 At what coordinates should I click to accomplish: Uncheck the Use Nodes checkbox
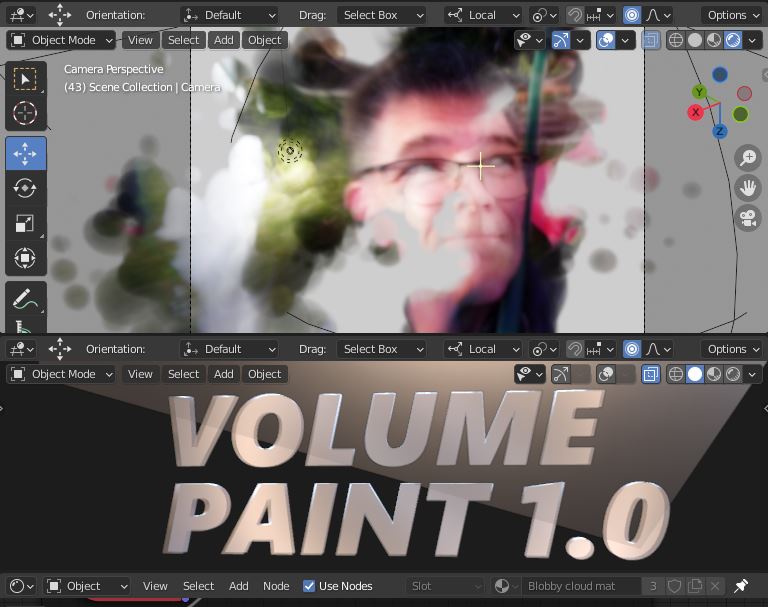[309, 586]
